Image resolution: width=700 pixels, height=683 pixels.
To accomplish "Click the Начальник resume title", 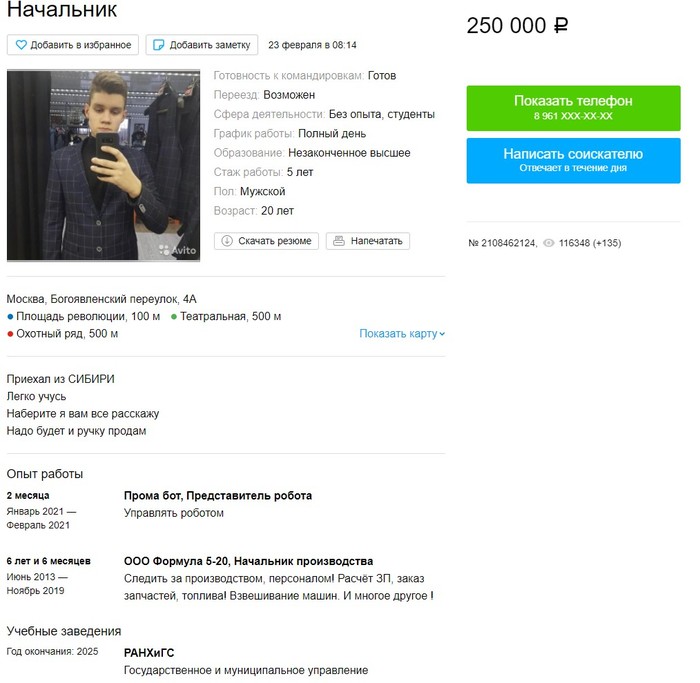I will [x=62, y=10].
